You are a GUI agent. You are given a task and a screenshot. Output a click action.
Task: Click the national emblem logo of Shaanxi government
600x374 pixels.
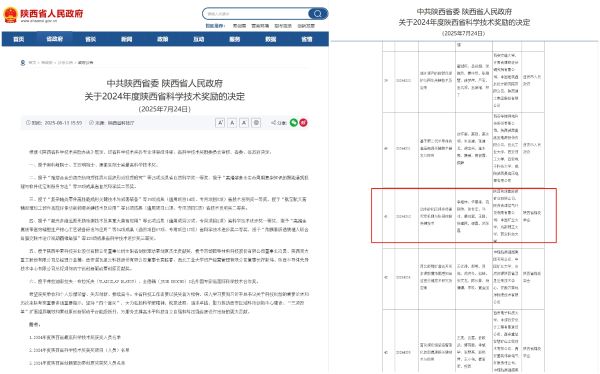[10, 15]
